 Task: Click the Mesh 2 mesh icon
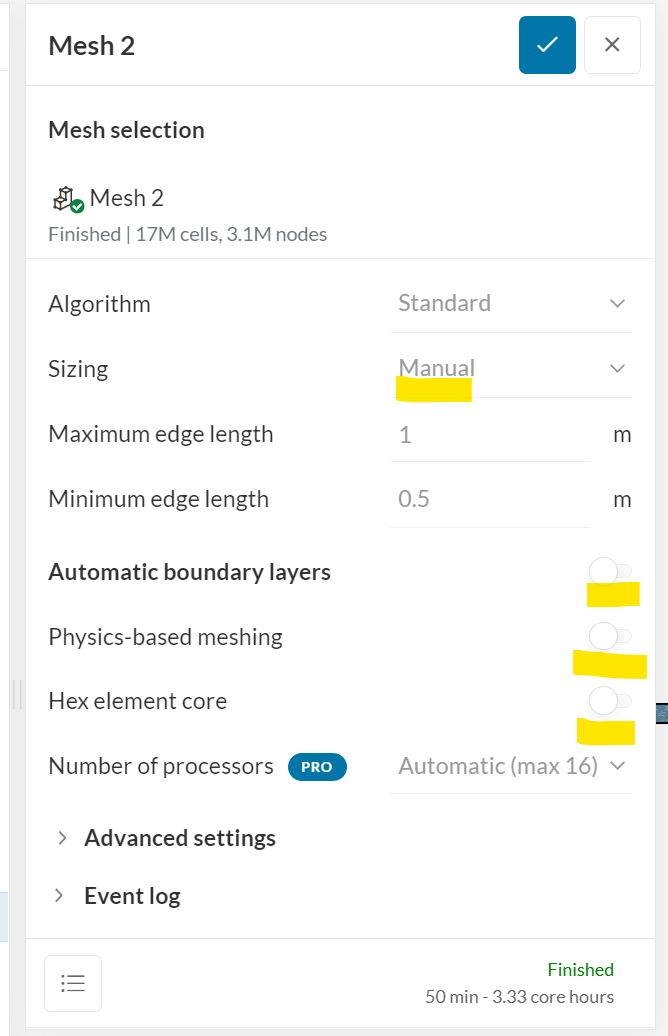pyautogui.click(x=68, y=199)
